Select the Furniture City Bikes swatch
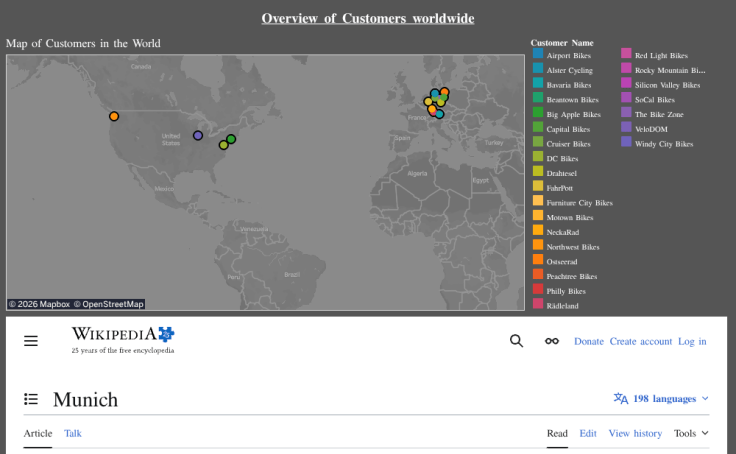The height and width of the screenshot is (454, 736). pos(538,201)
